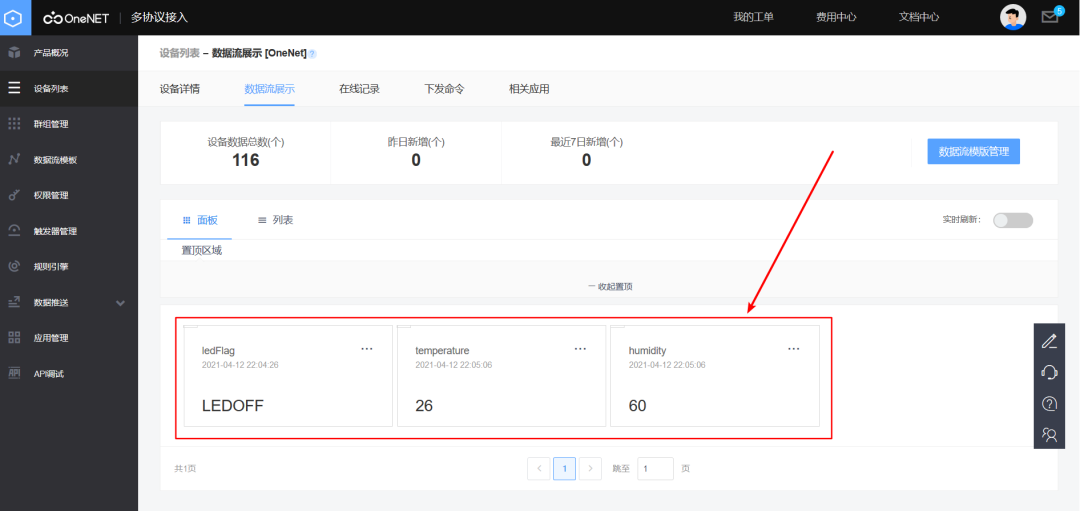Image resolution: width=1080 pixels, height=511 pixels.
Task: Open the humidity card more menu
Action: click(794, 349)
